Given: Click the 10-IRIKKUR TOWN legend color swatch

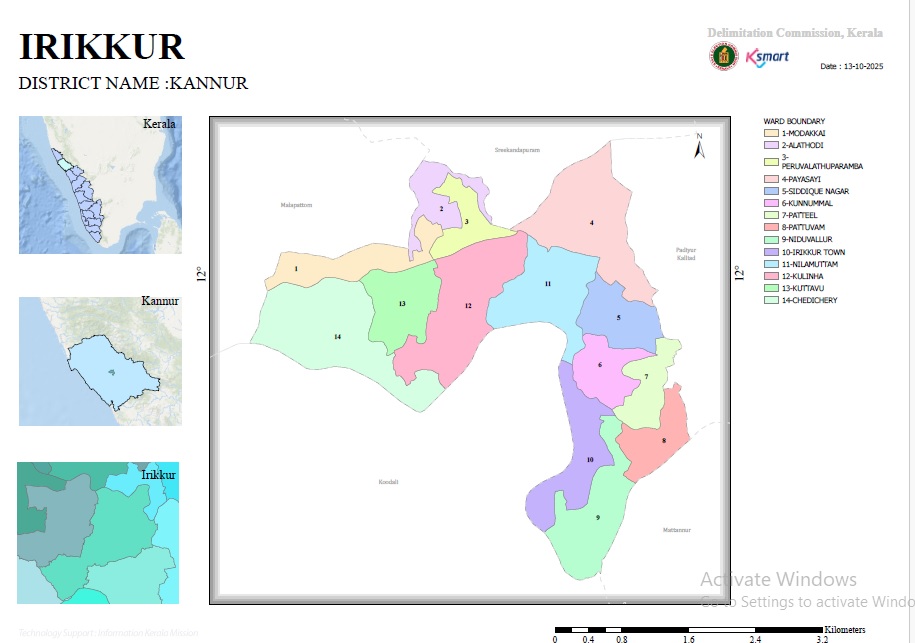Looking at the screenshot, I should tap(771, 252).
